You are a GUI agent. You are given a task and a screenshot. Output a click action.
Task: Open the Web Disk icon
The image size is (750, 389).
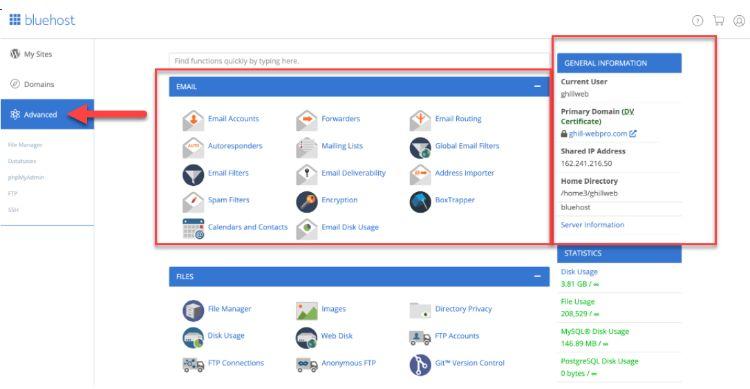pyautogui.click(x=307, y=337)
